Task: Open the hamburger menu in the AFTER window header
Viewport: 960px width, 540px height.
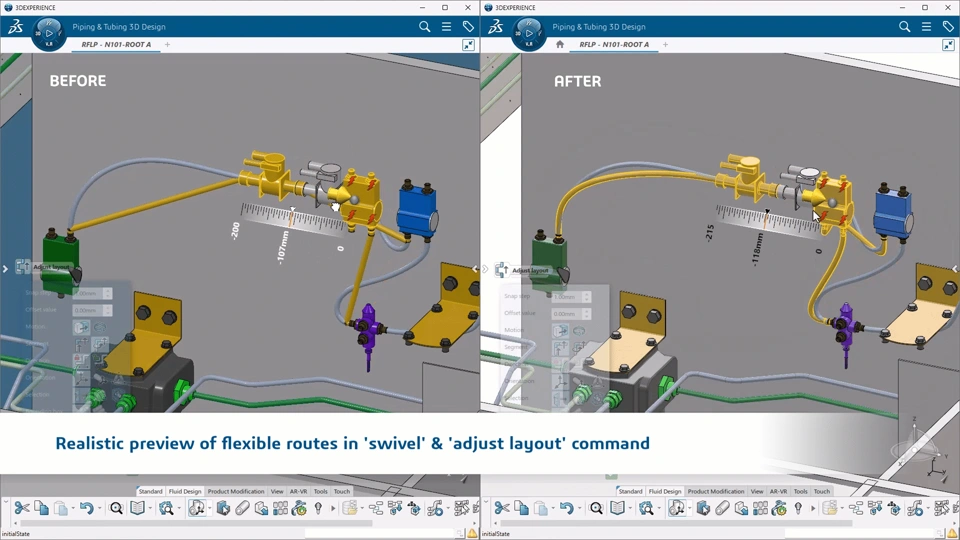Action: [x=926, y=26]
